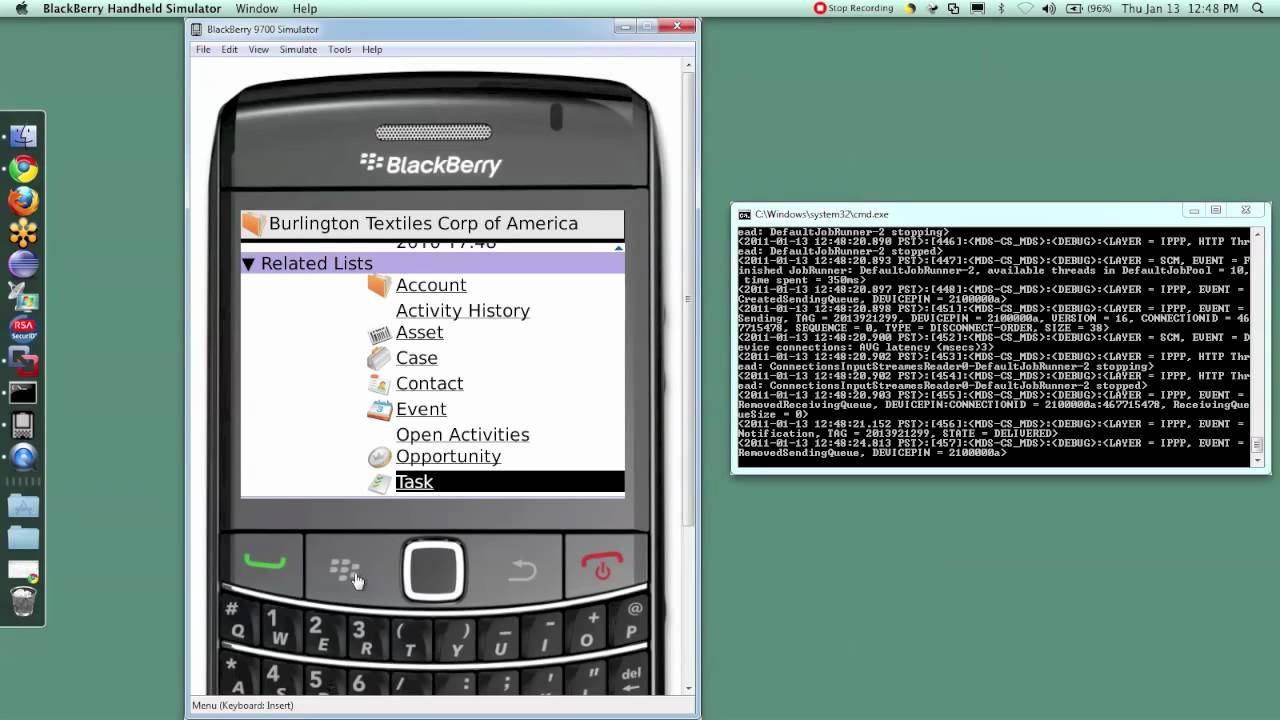Screen dimensions: 1280x720
Task: Open Finder from the dock
Action: [x=23, y=135]
